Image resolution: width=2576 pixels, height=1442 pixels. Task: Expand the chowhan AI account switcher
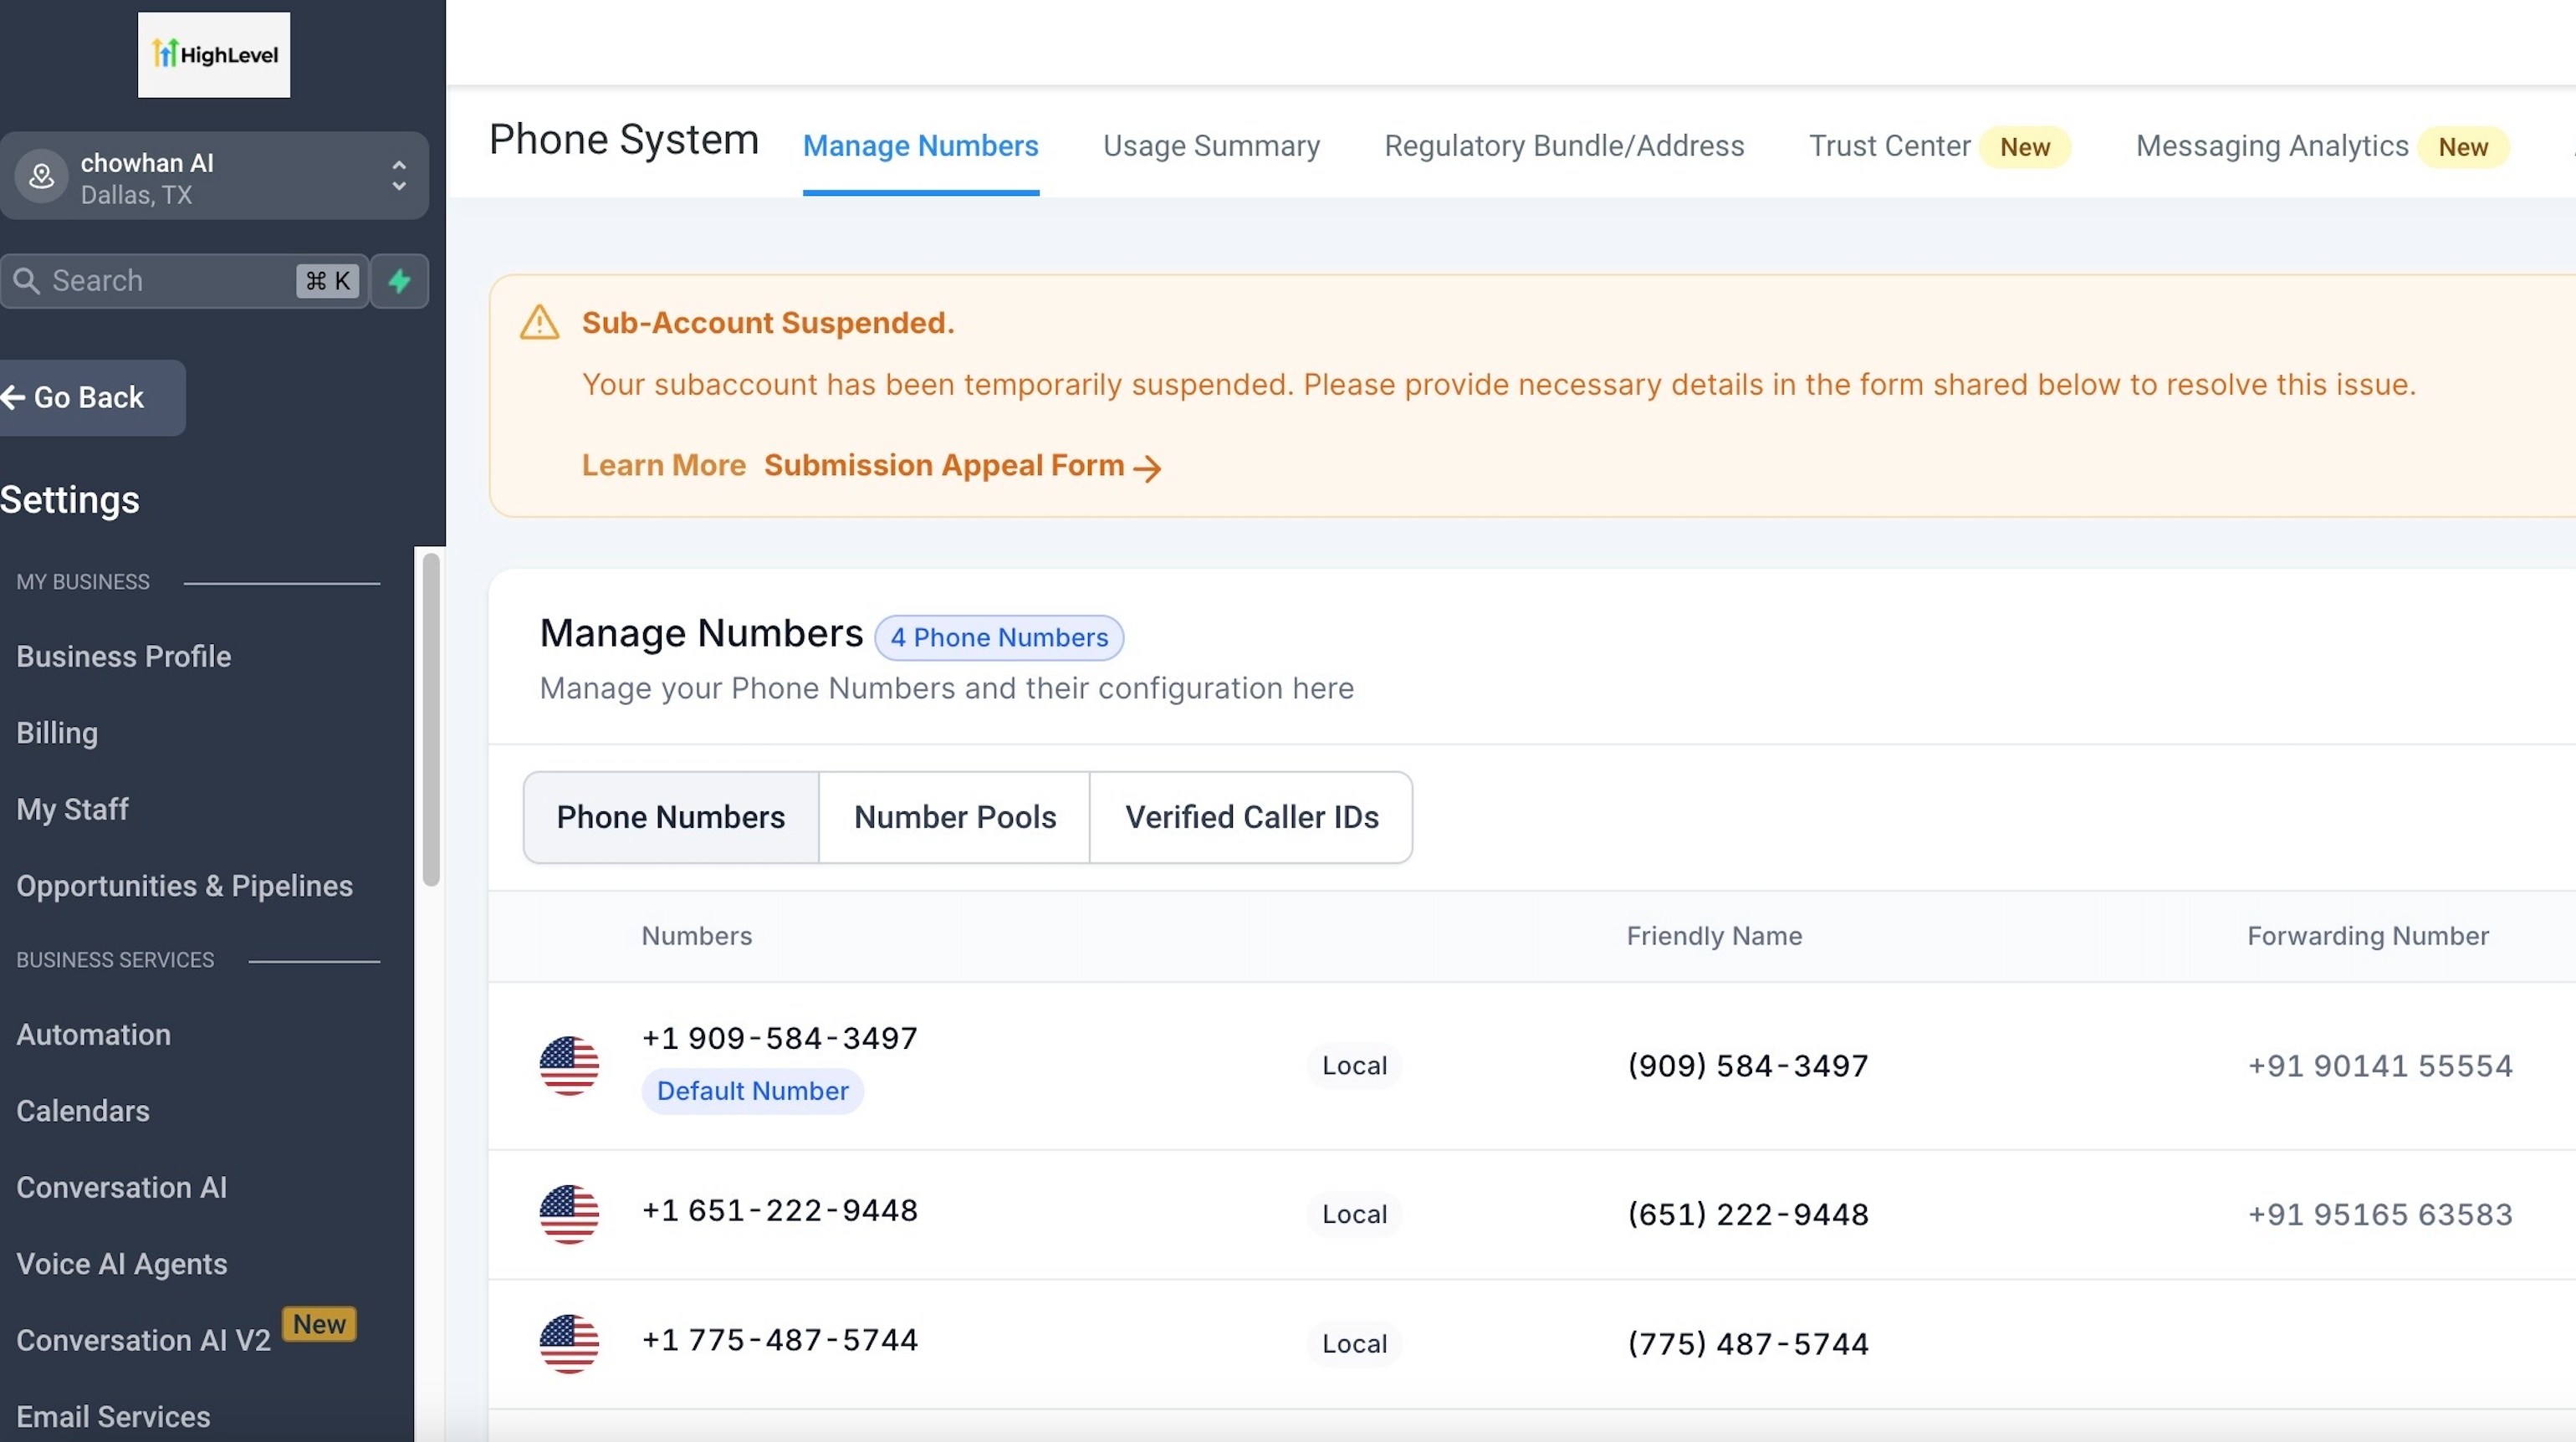coord(399,176)
